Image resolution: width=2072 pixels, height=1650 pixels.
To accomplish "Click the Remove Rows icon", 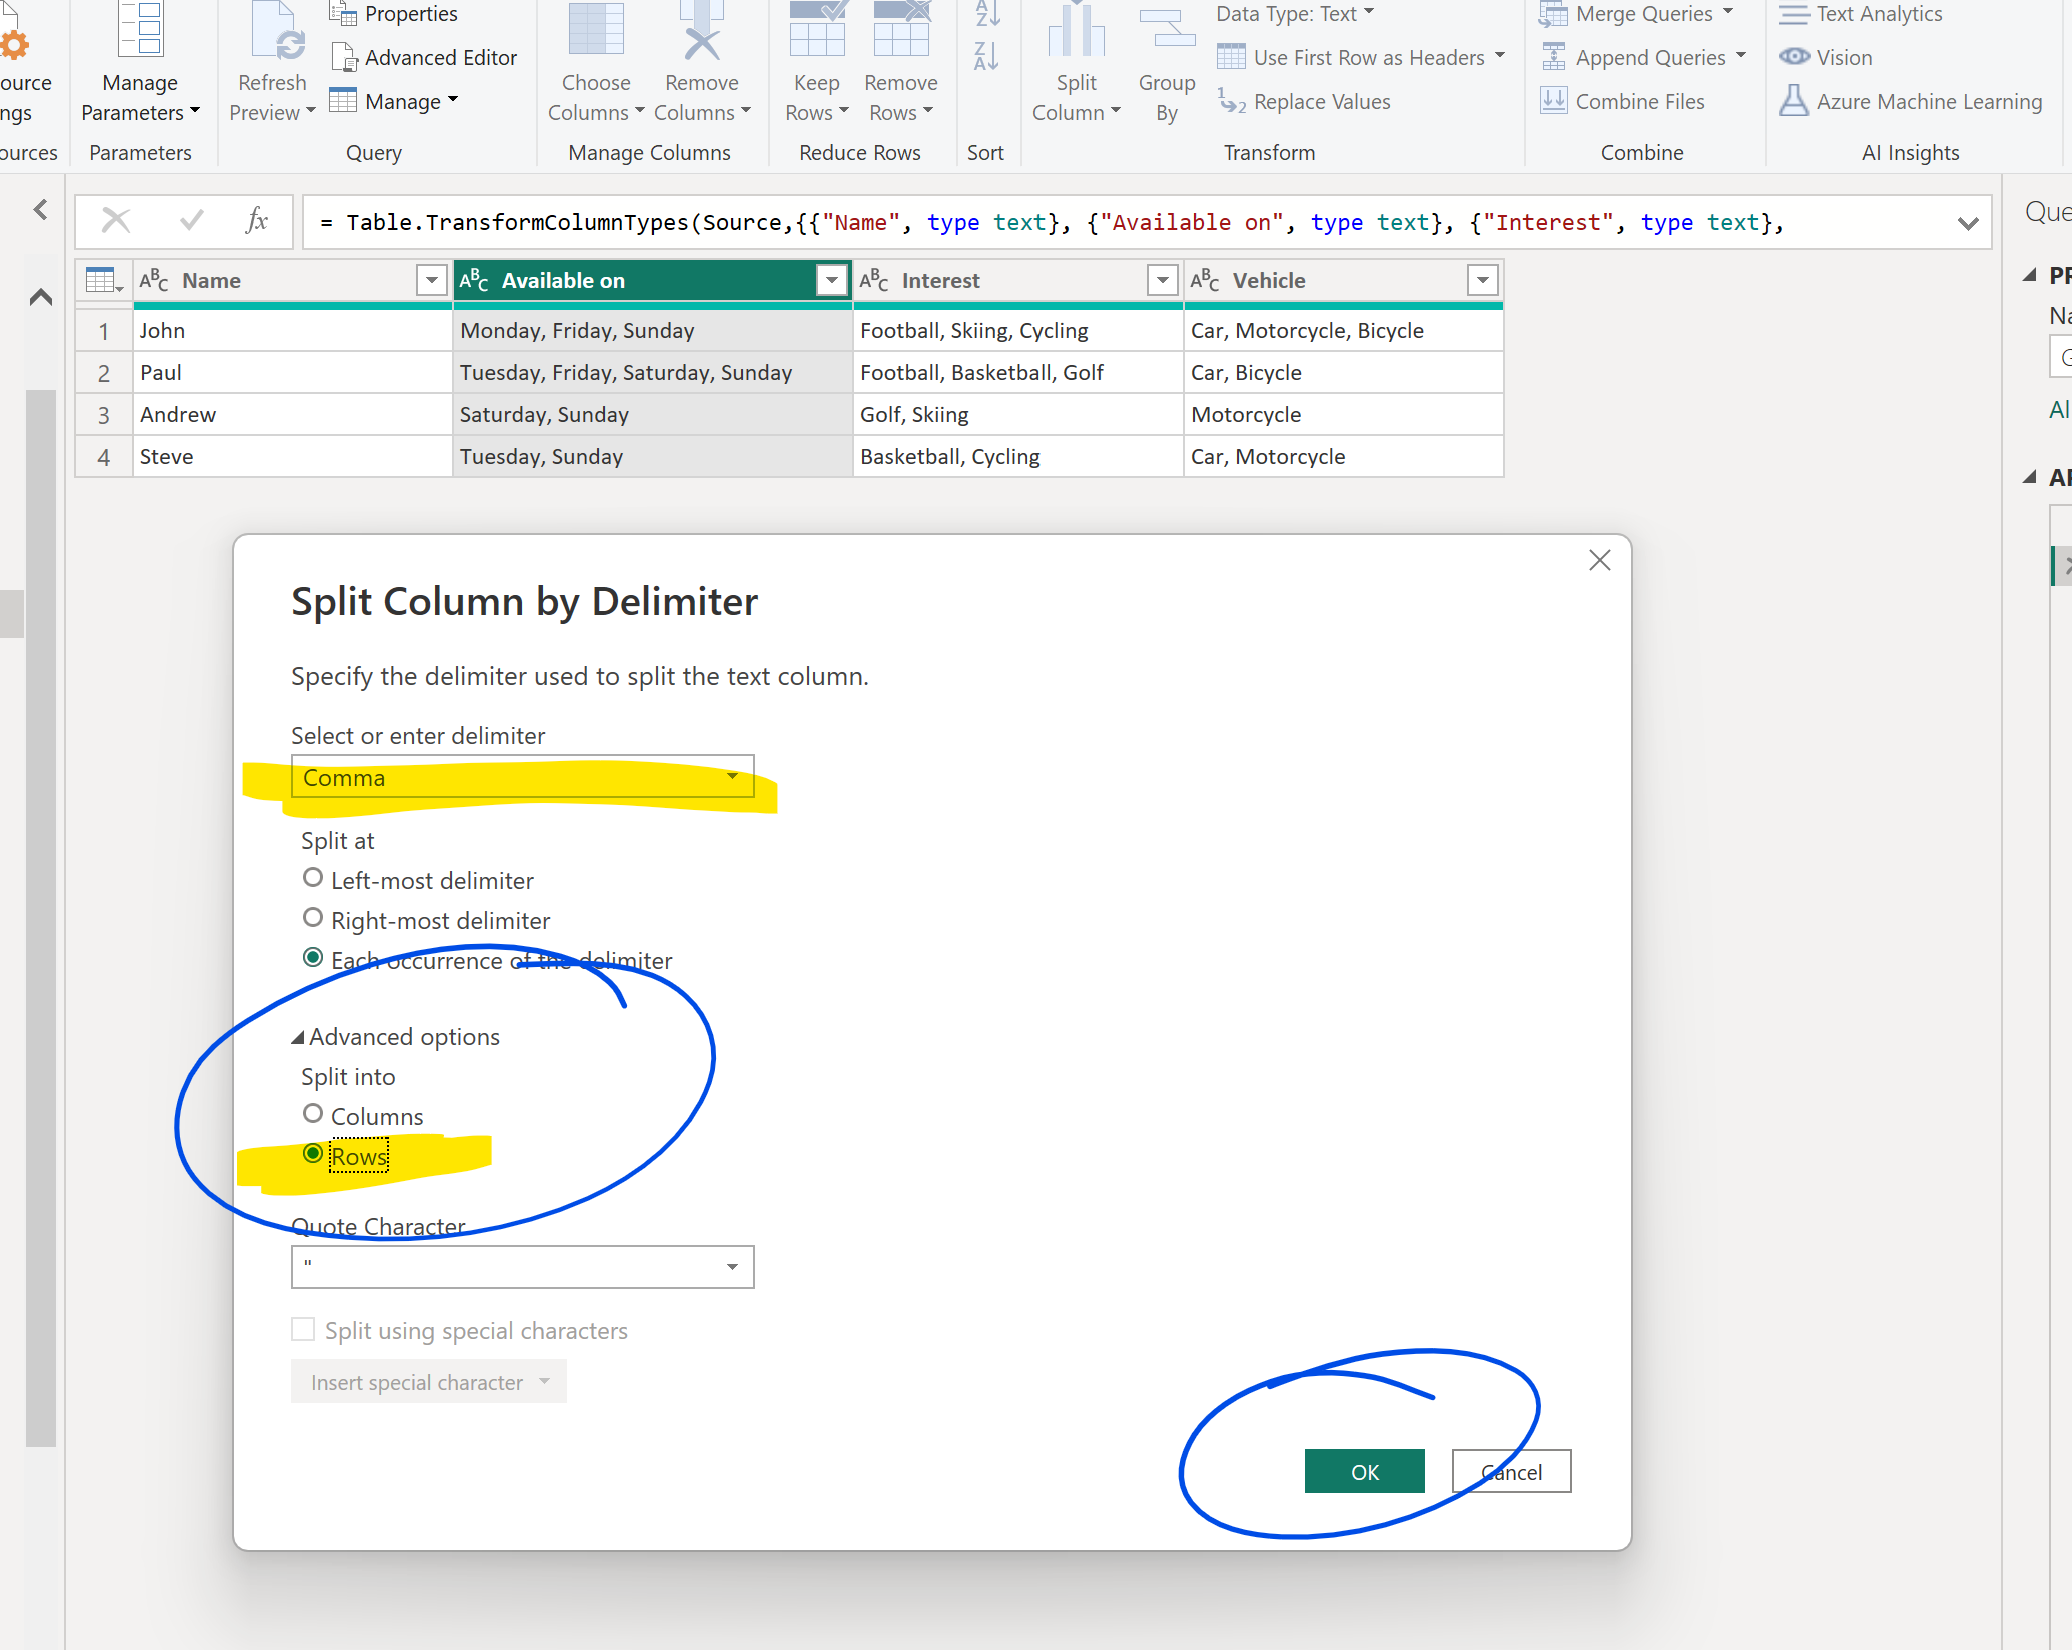I will [901, 30].
